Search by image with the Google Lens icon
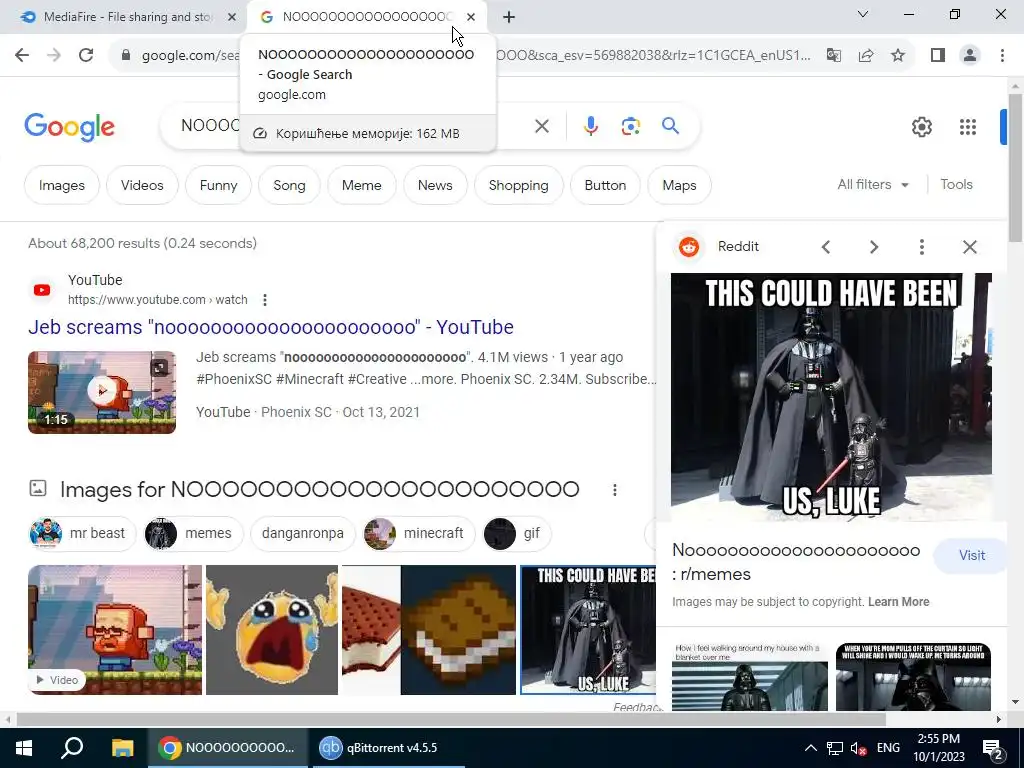The height and width of the screenshot is (768, 1024). 630,126
